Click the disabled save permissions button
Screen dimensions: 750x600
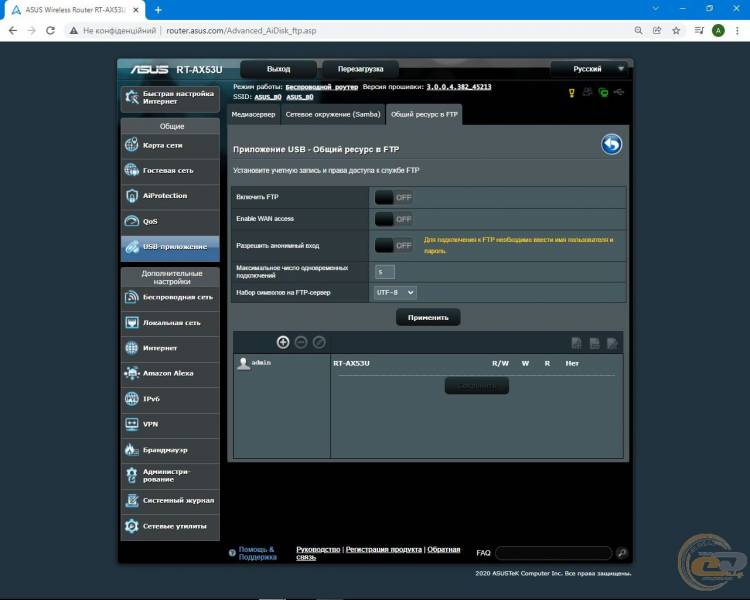(476, 386)
